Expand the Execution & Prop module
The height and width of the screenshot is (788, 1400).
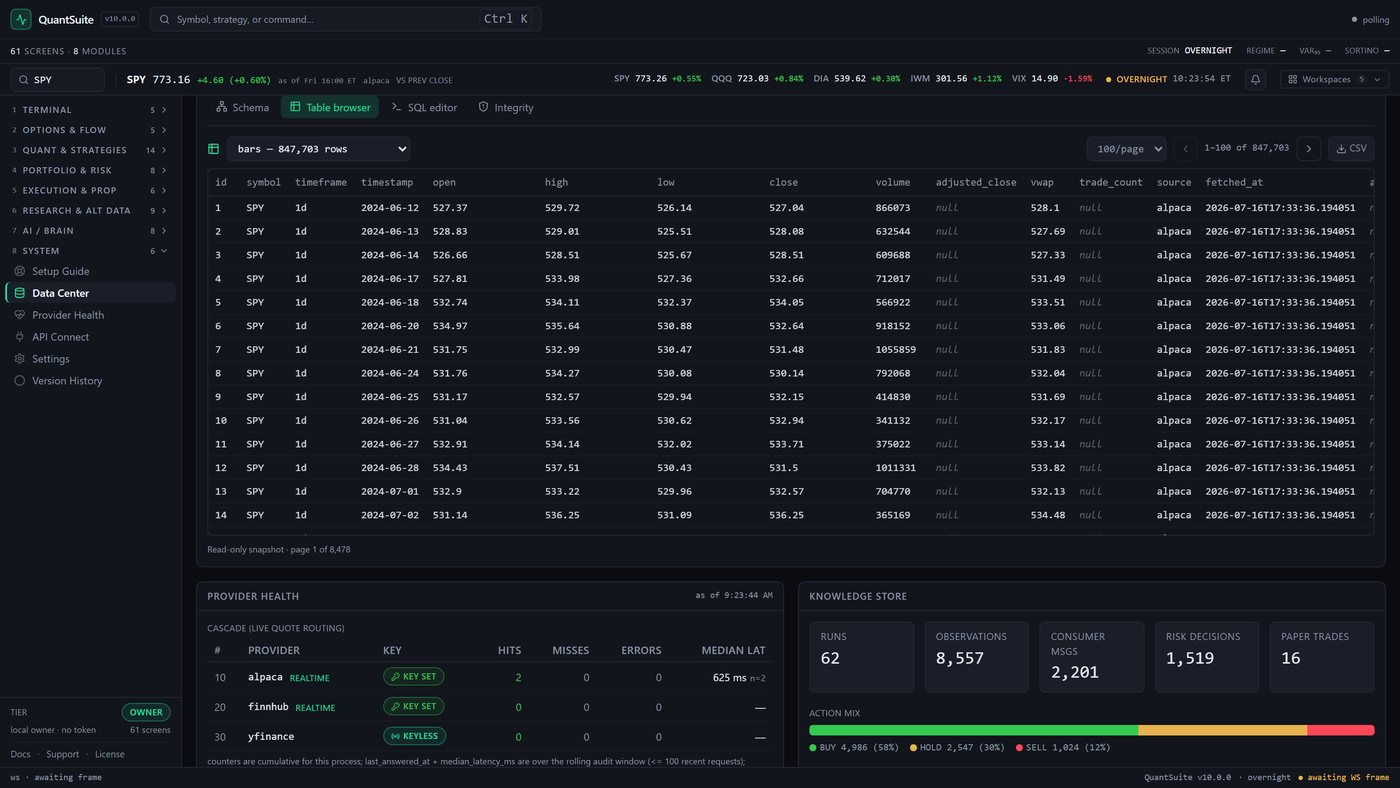pos(89,190)
